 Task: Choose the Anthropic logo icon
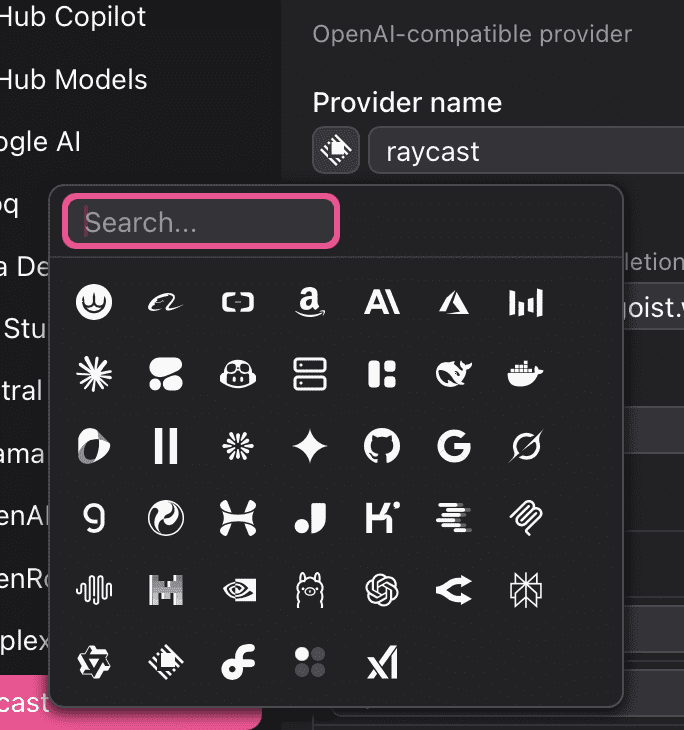tap(382, 302)
